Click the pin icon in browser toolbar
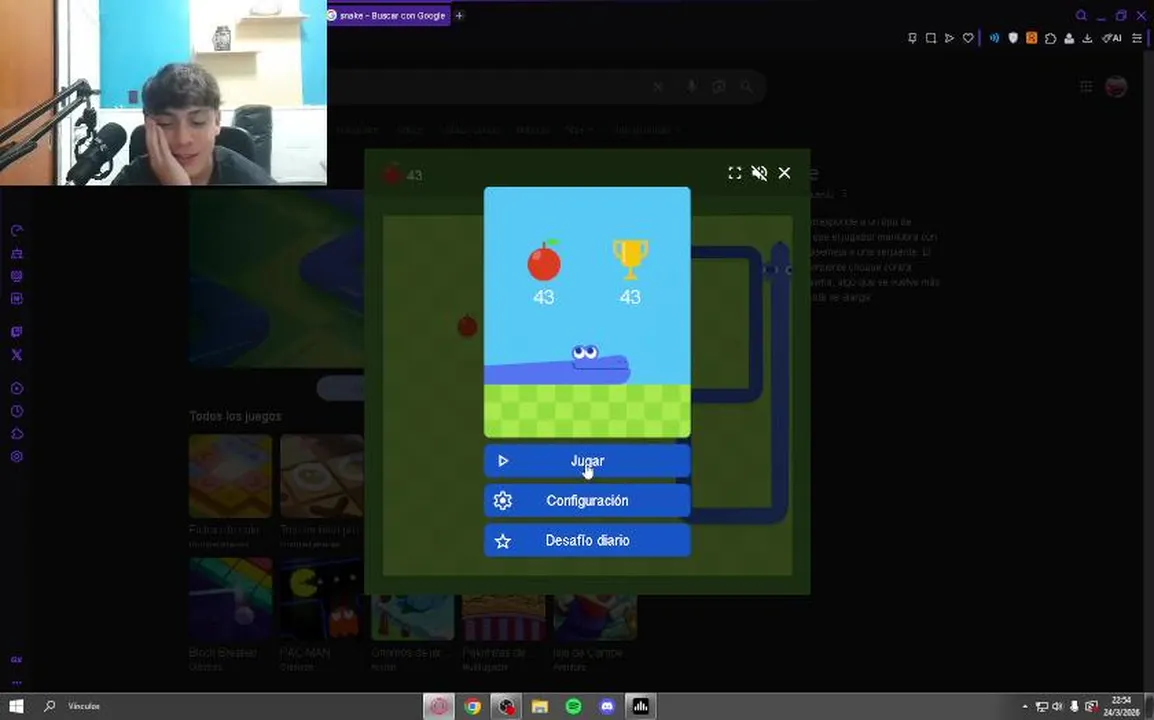The width and height of the screenshot is (1154, 720). [x=912, y=38]
